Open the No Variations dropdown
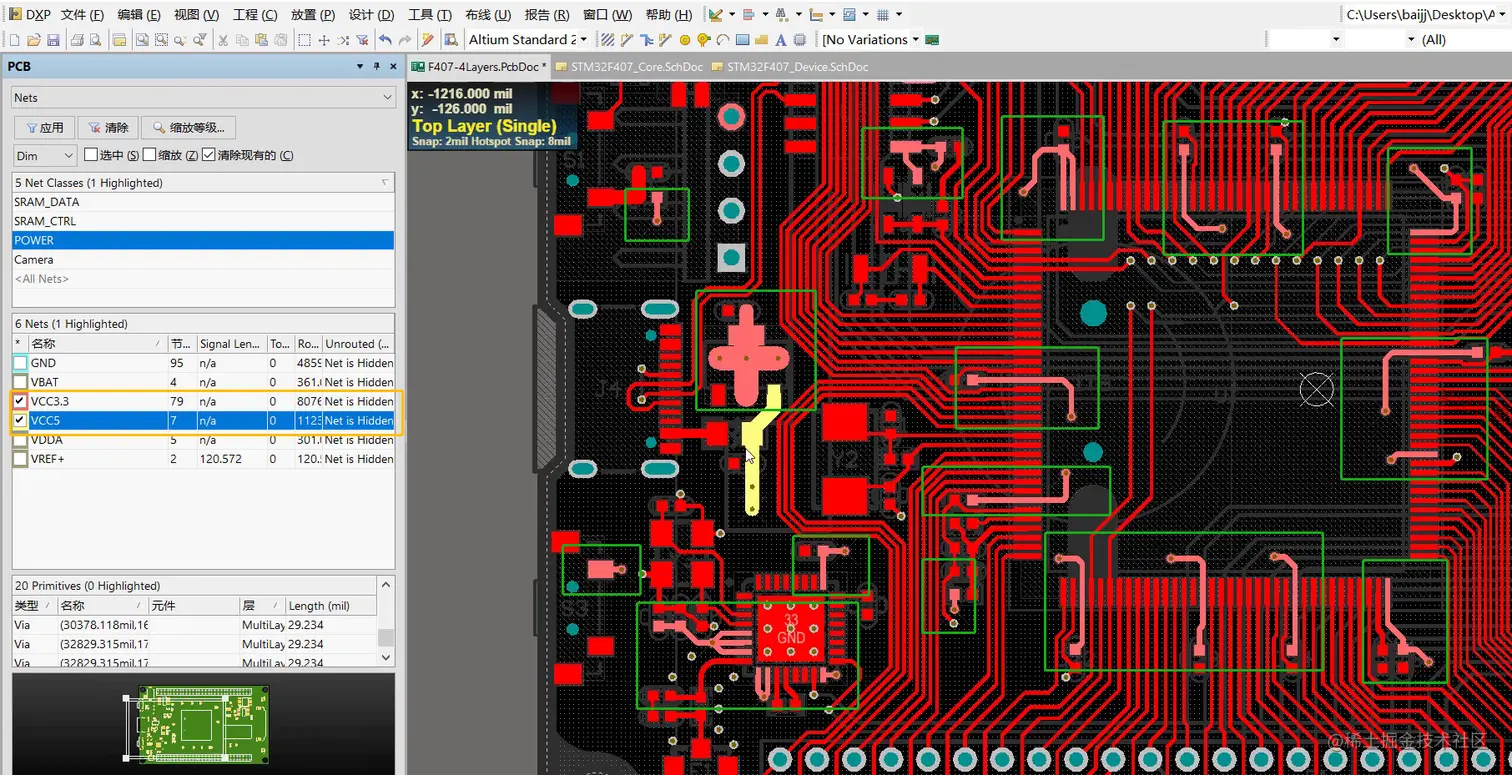This screenshot has height=775, width=1512. (914, 40)
